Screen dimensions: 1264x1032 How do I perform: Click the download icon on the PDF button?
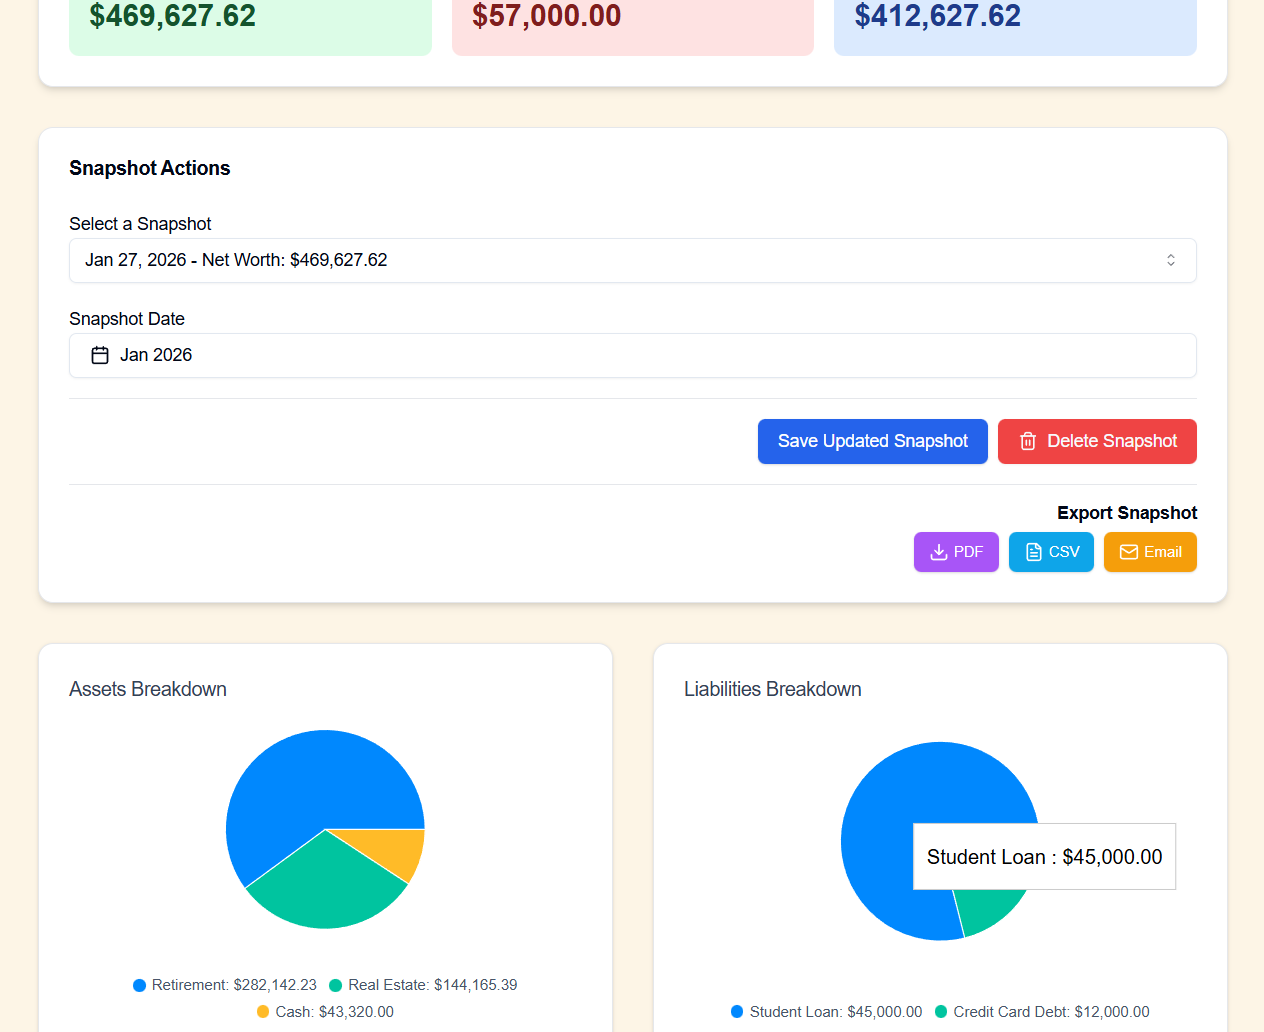click(x=938, y=551)
